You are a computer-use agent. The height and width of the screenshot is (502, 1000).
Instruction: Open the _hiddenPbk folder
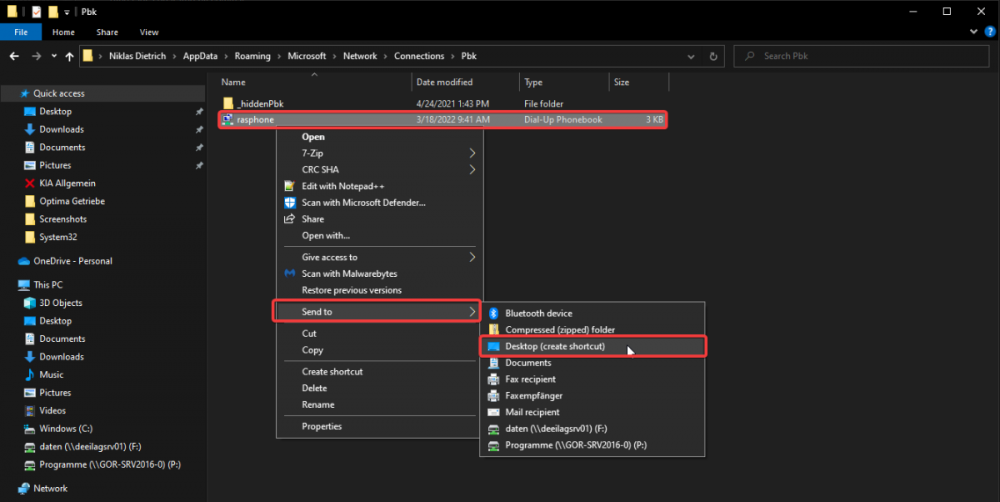260,103
